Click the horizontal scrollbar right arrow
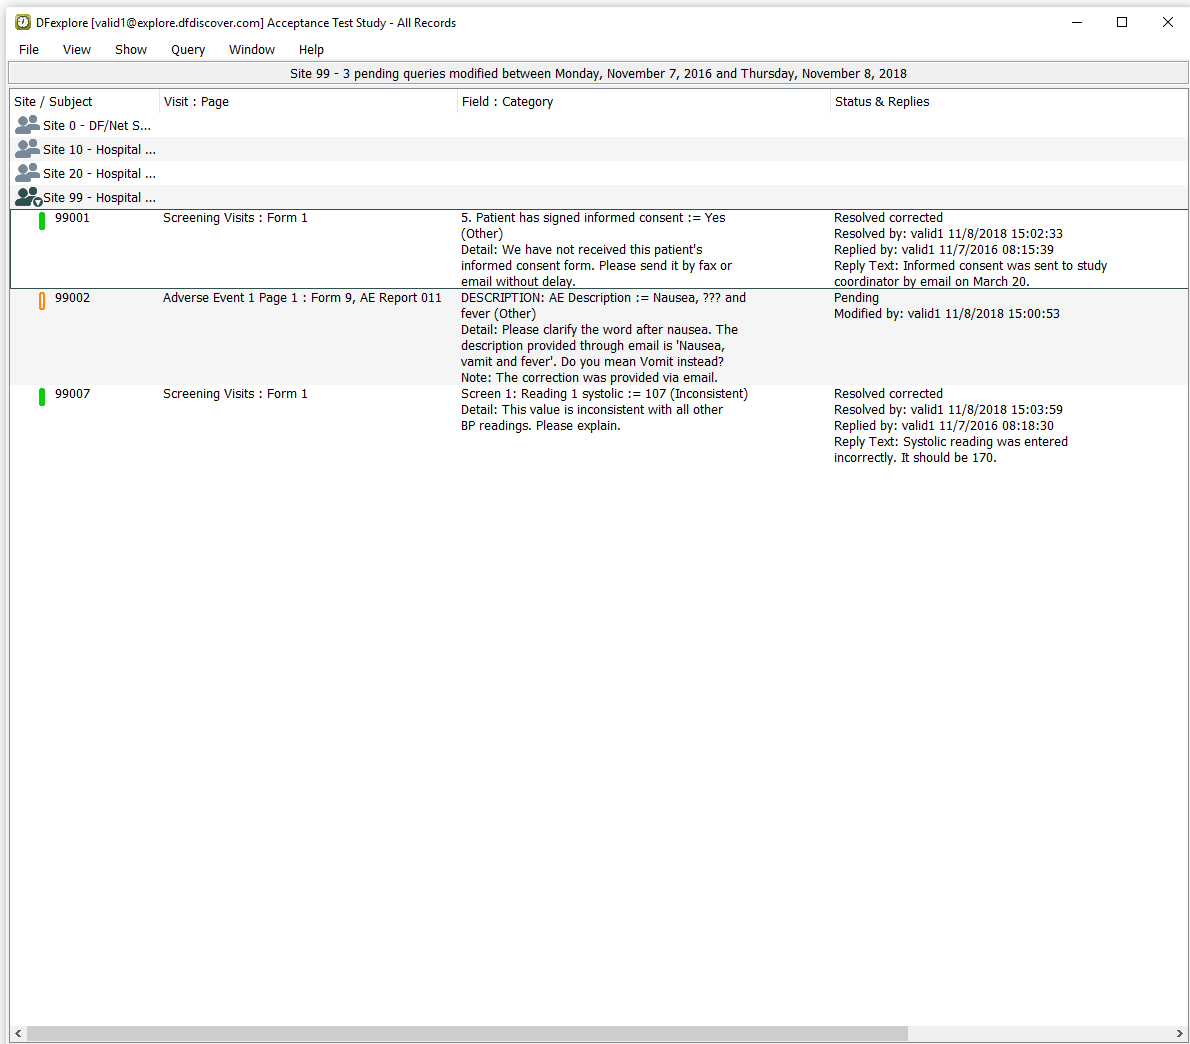The image size is (1190, 1044). point(1180,1033)
